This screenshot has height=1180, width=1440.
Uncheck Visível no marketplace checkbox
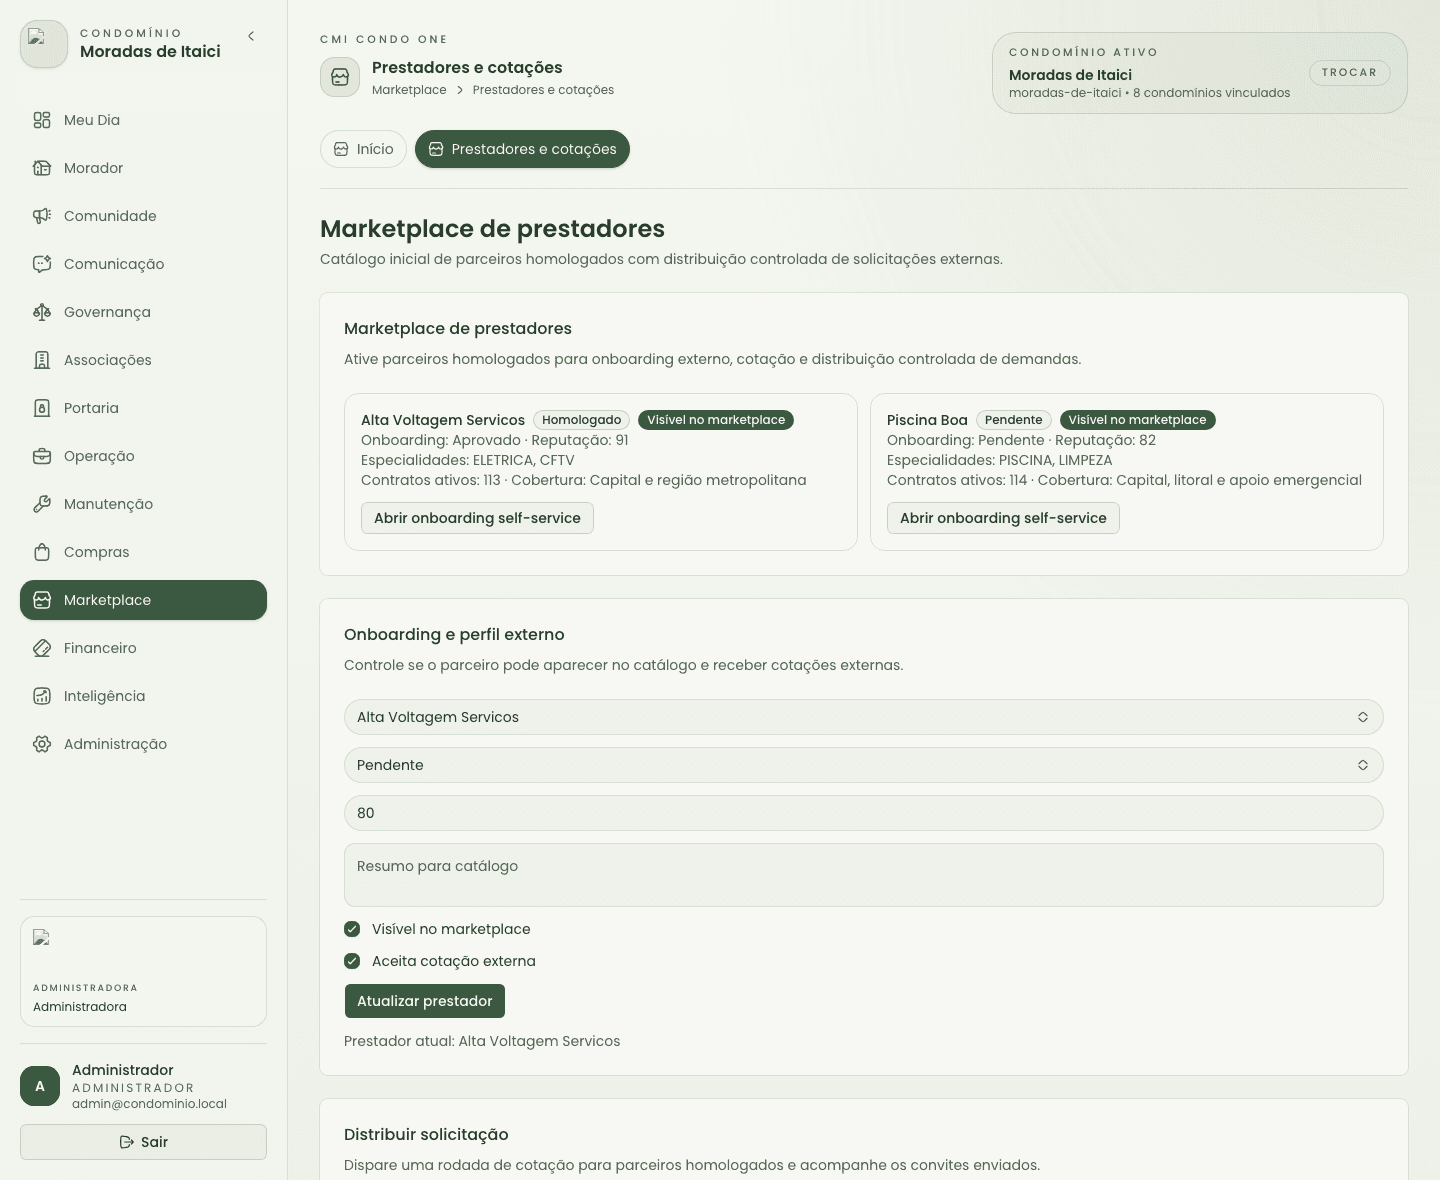[352, 929]
